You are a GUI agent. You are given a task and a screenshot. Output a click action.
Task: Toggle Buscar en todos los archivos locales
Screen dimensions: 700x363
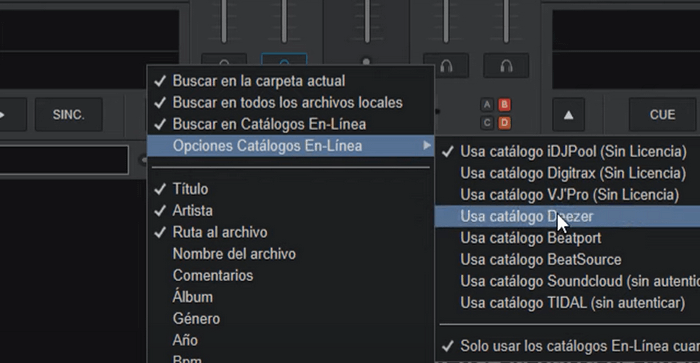291,102
